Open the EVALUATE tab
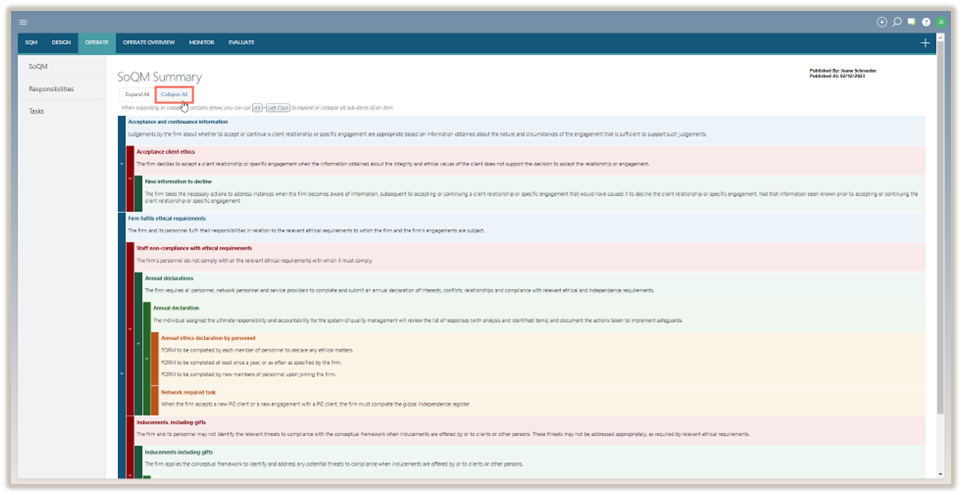The width and height of the screenshot is (962, 495). coord(241,42)
